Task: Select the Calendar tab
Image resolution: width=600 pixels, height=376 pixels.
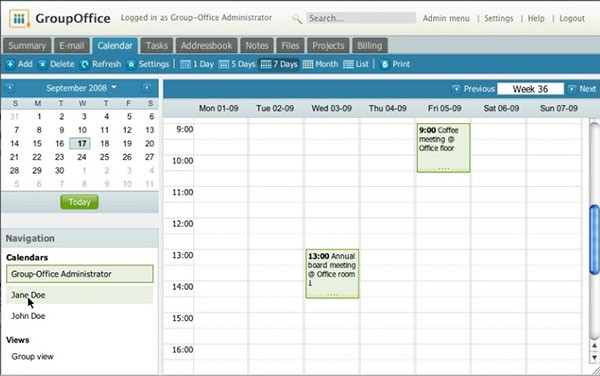Action: click(x=115, y=46)
